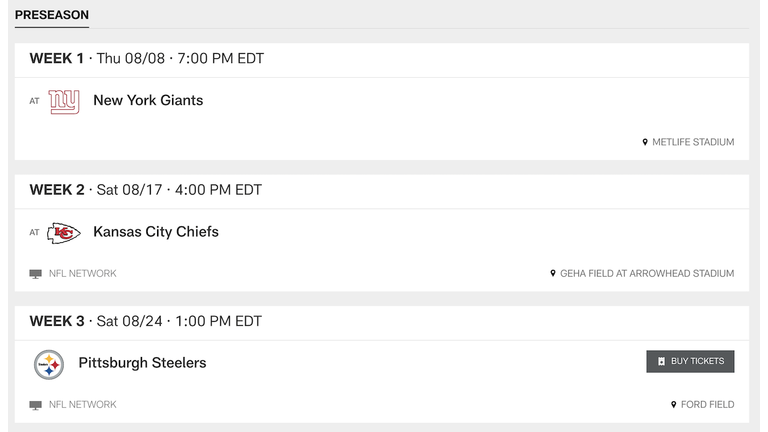
Task: Click the WEEK 2 game header
Action: click(382, 190)
